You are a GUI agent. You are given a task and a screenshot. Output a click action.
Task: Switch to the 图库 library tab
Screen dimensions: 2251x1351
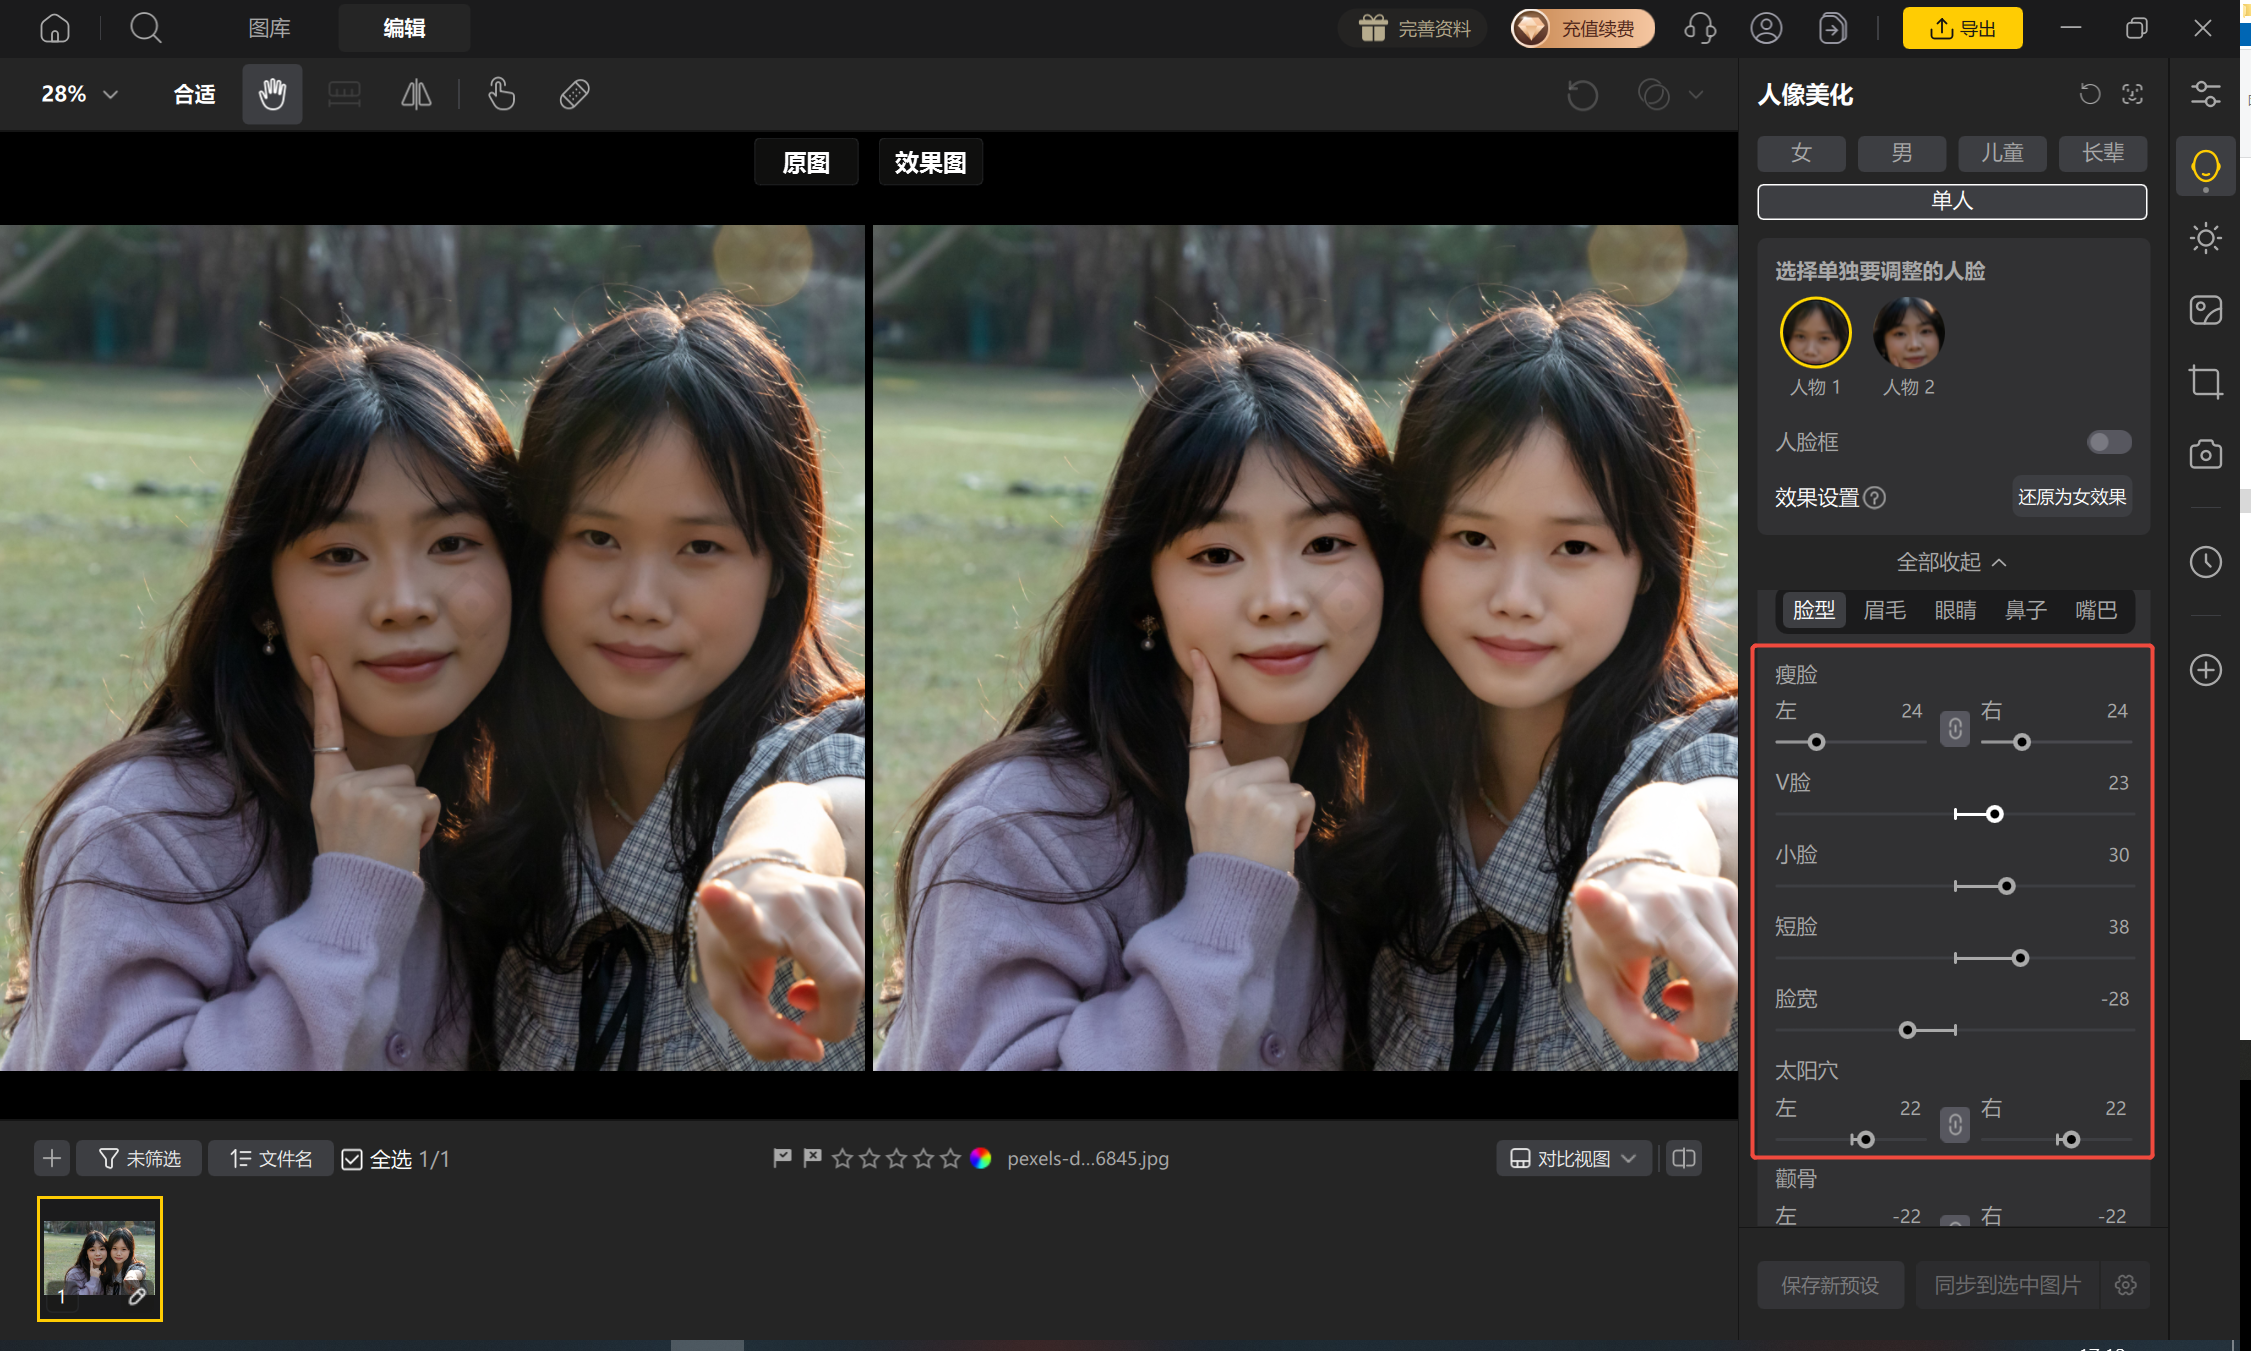[269, 28]
